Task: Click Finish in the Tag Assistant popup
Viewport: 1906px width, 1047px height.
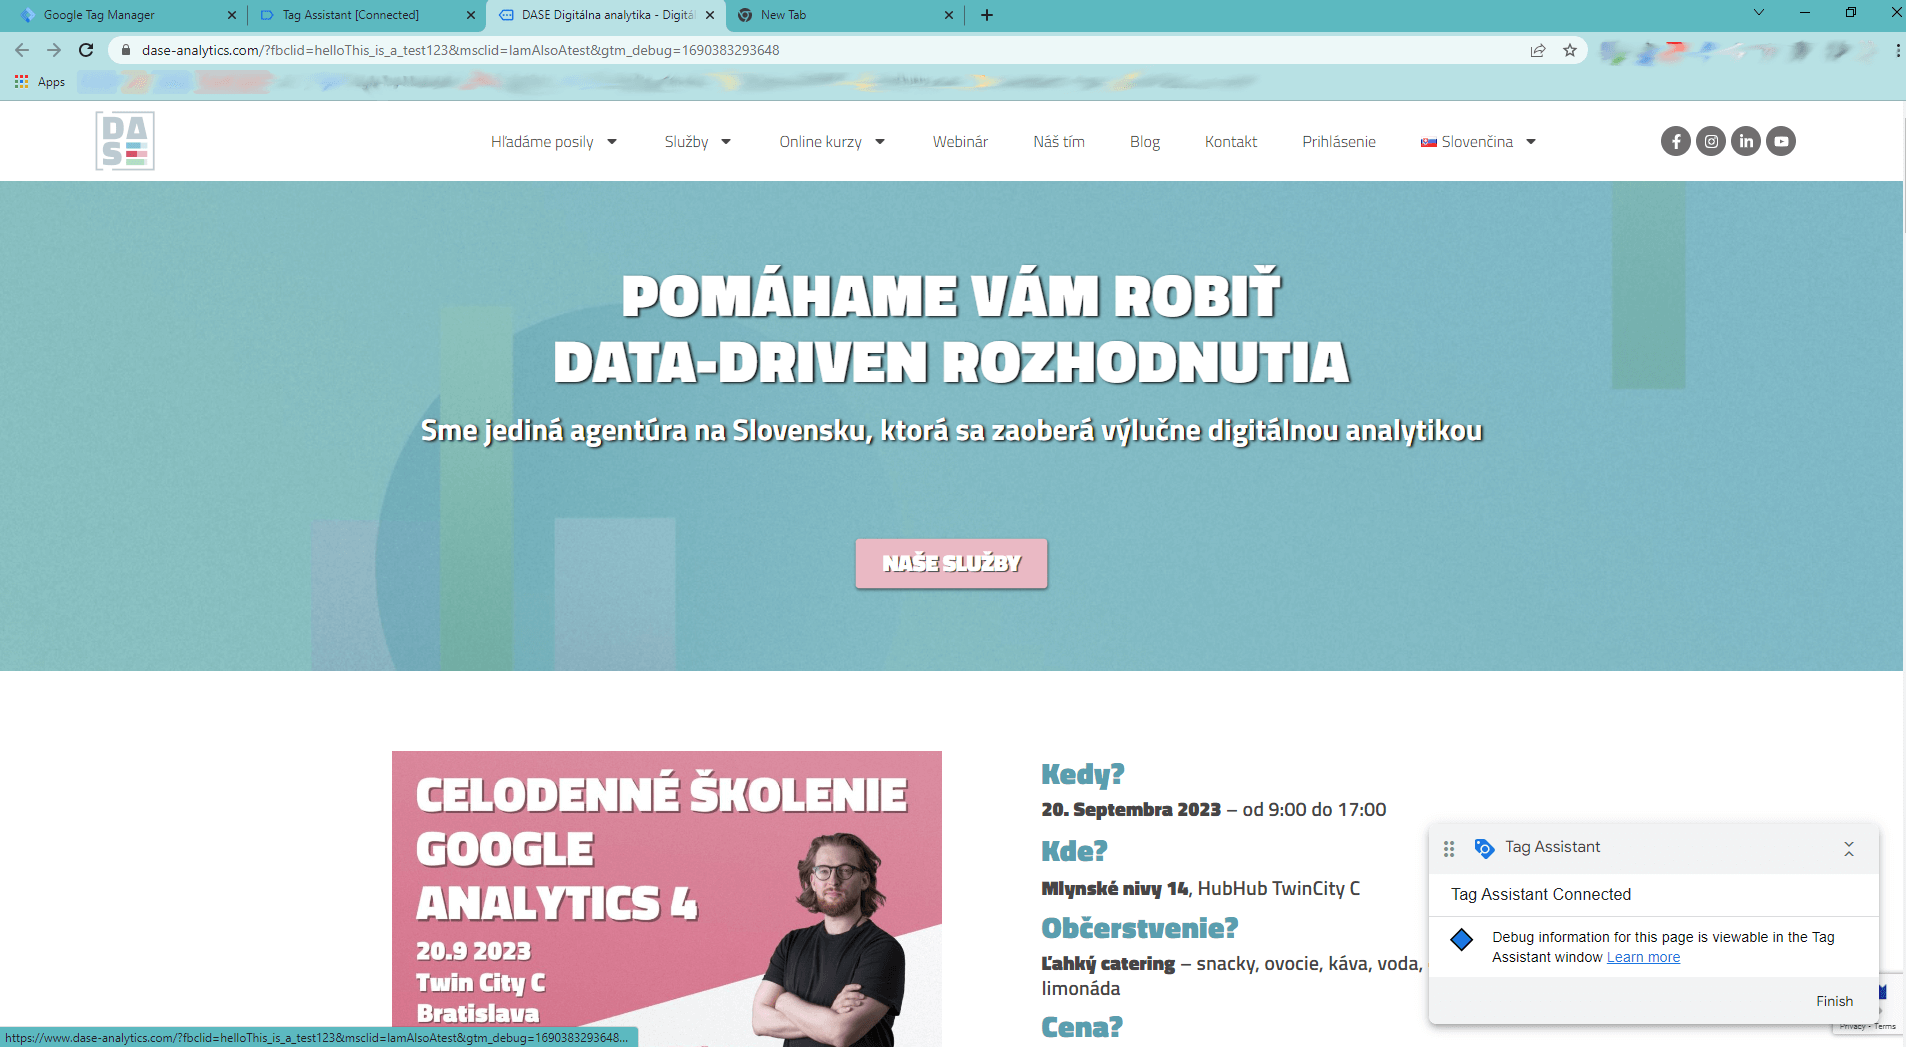Action: point(1834,1001)
